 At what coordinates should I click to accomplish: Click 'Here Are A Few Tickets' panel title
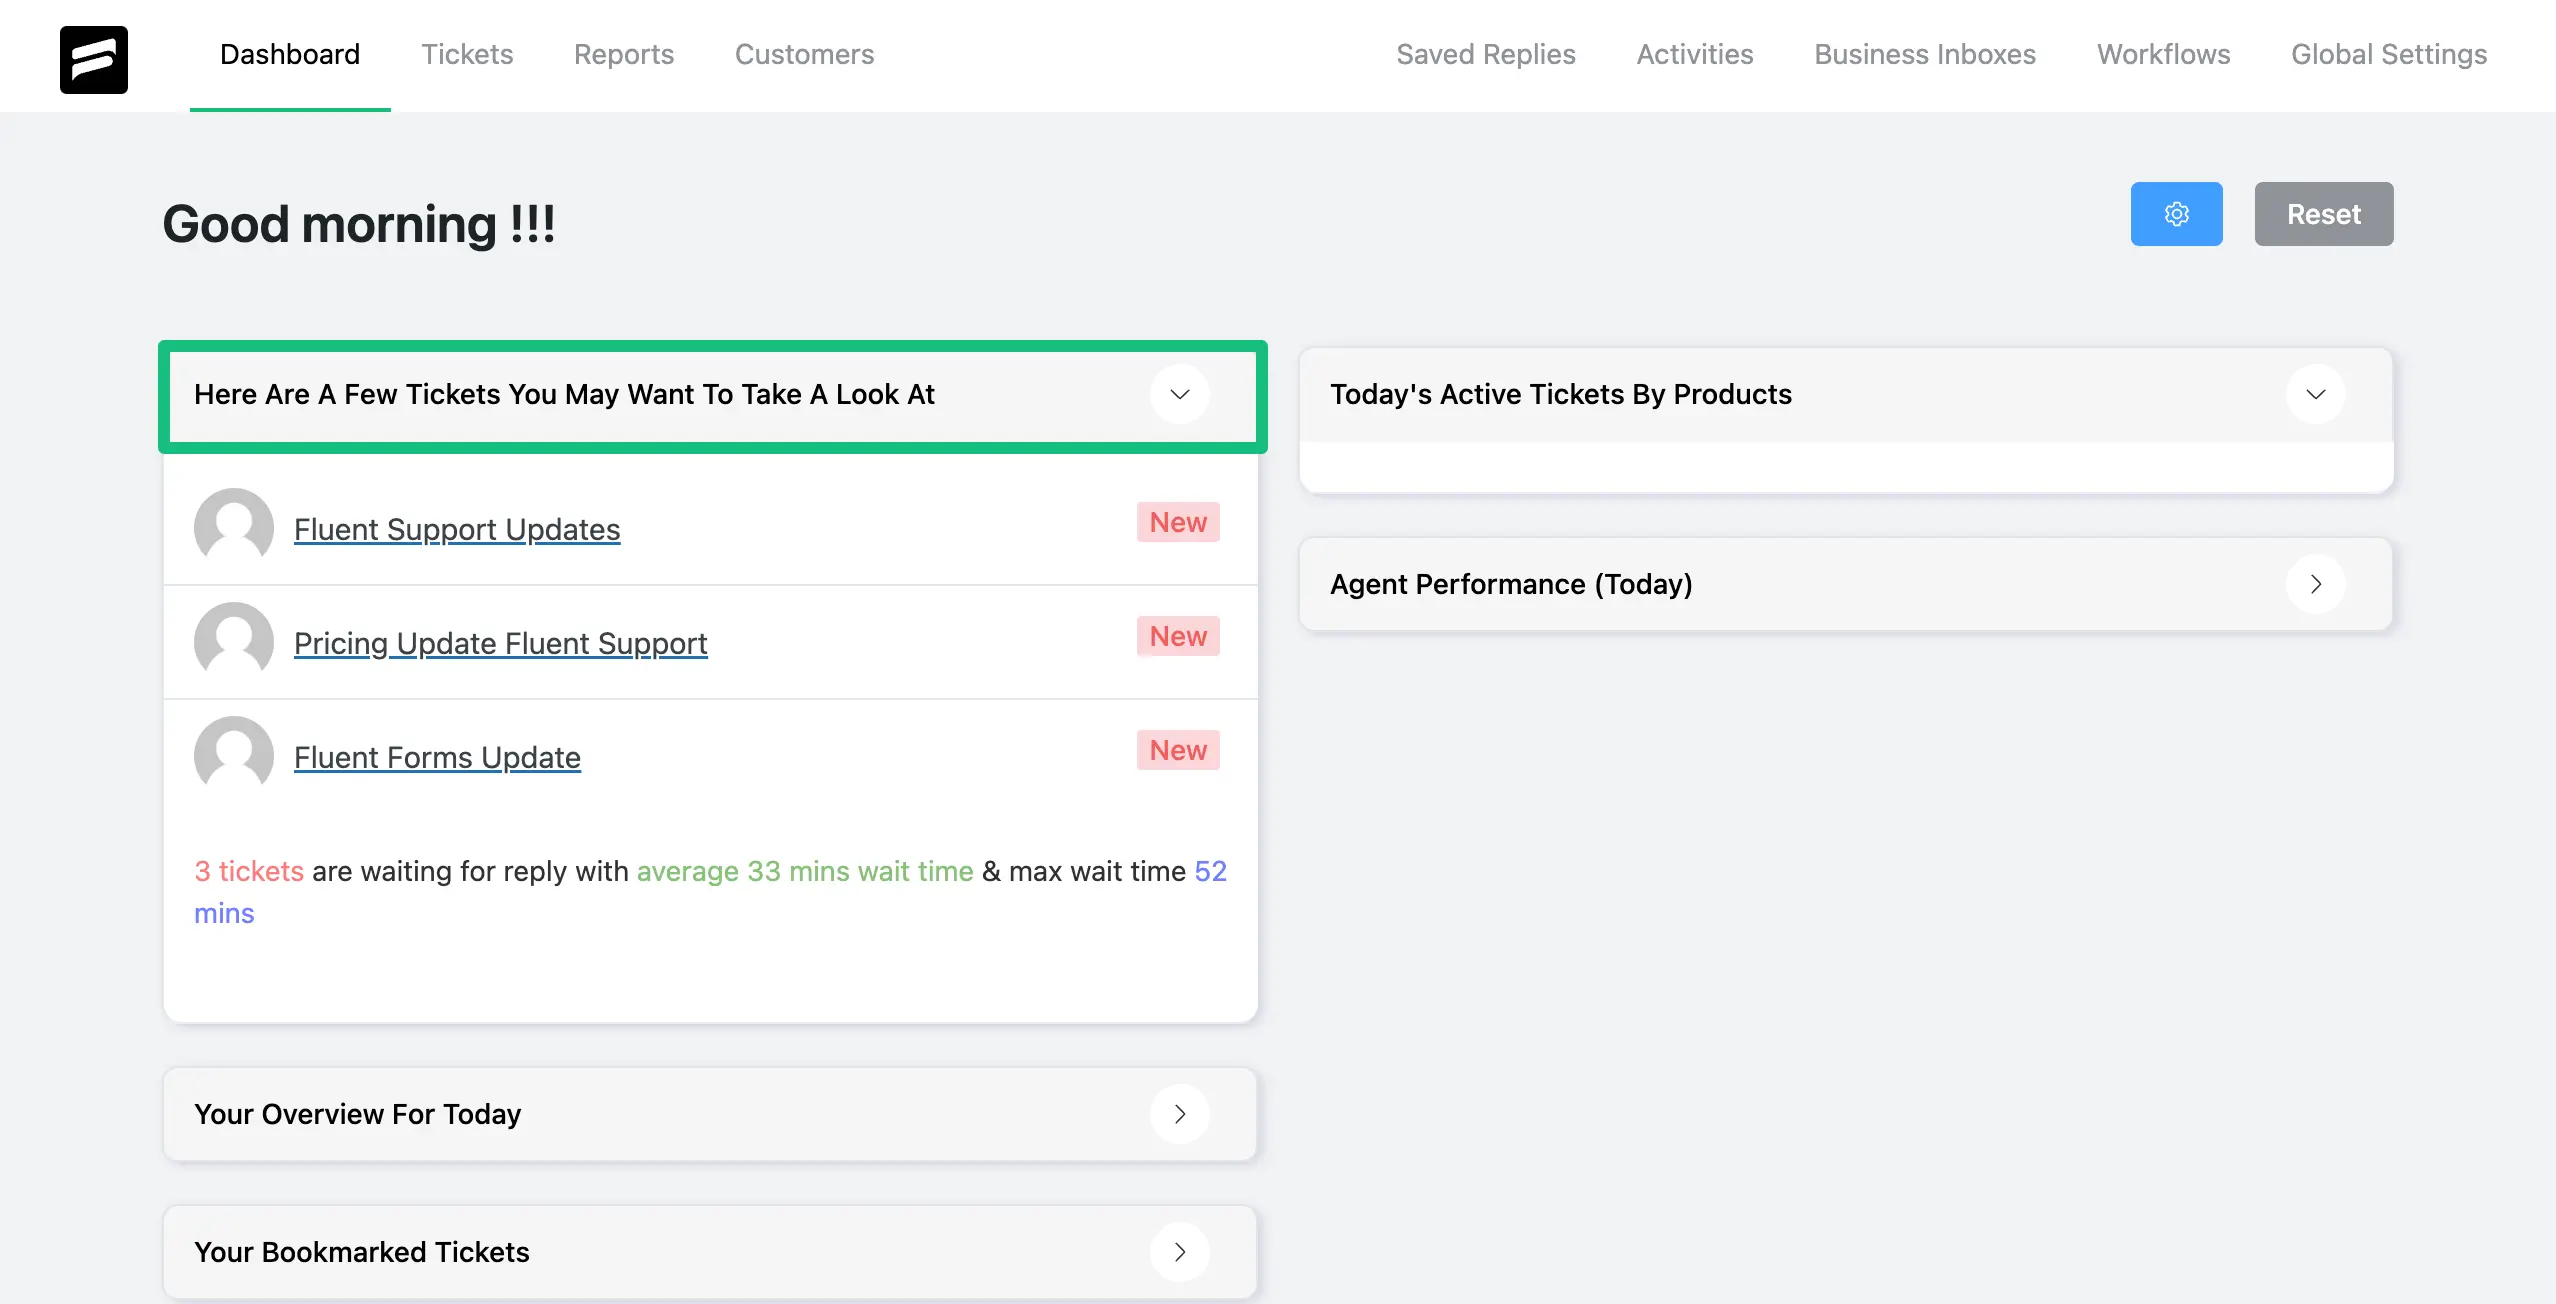[564, 394]
